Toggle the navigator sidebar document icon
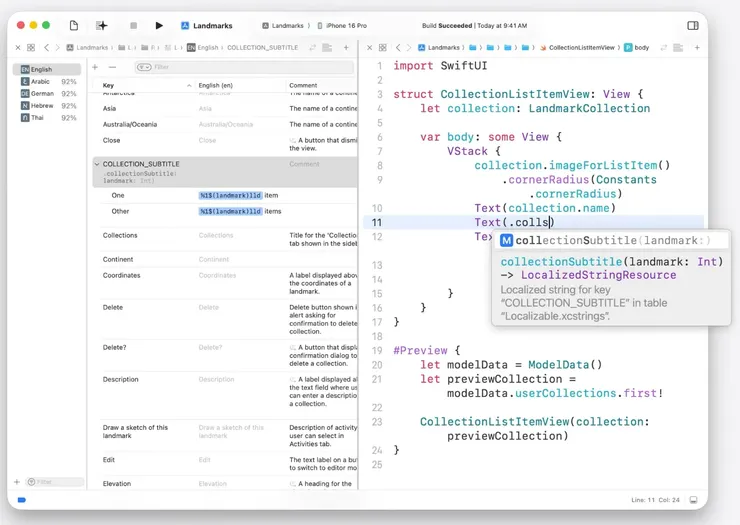The width and height of the screenshot is (740, 525). (x=74, y=25)
